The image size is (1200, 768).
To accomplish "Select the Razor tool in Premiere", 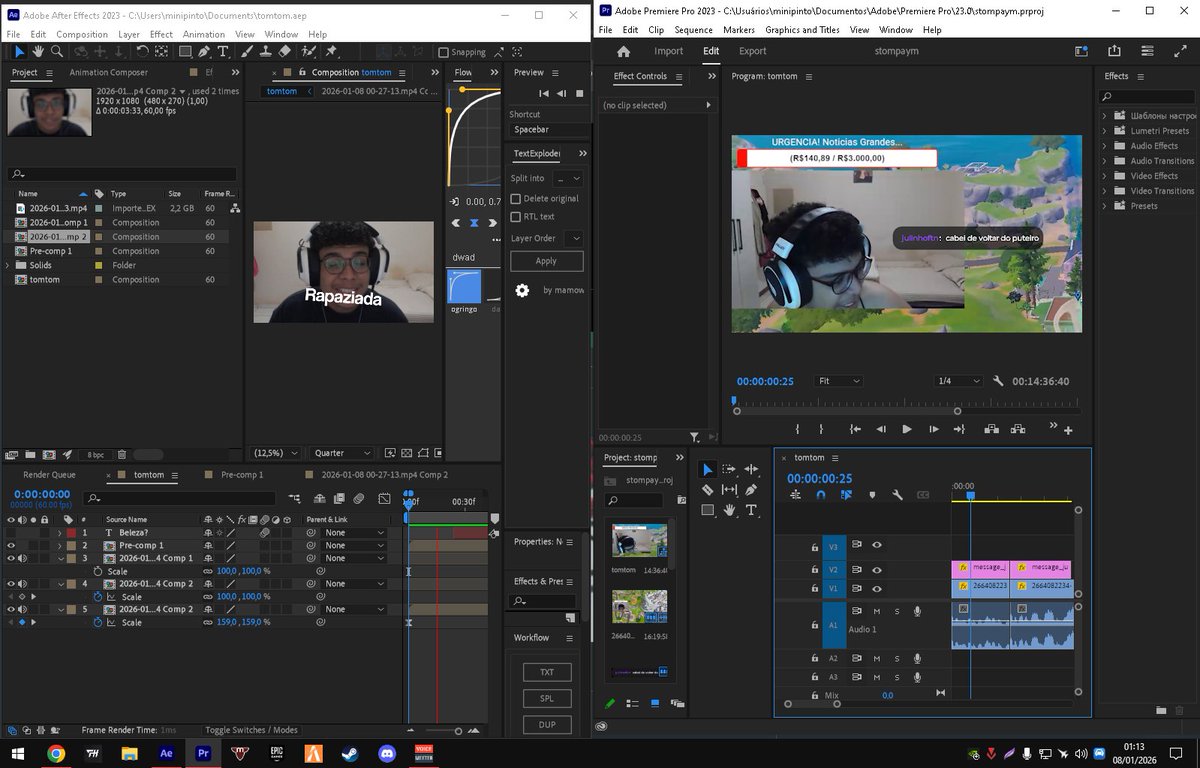I will coord(707,490).
